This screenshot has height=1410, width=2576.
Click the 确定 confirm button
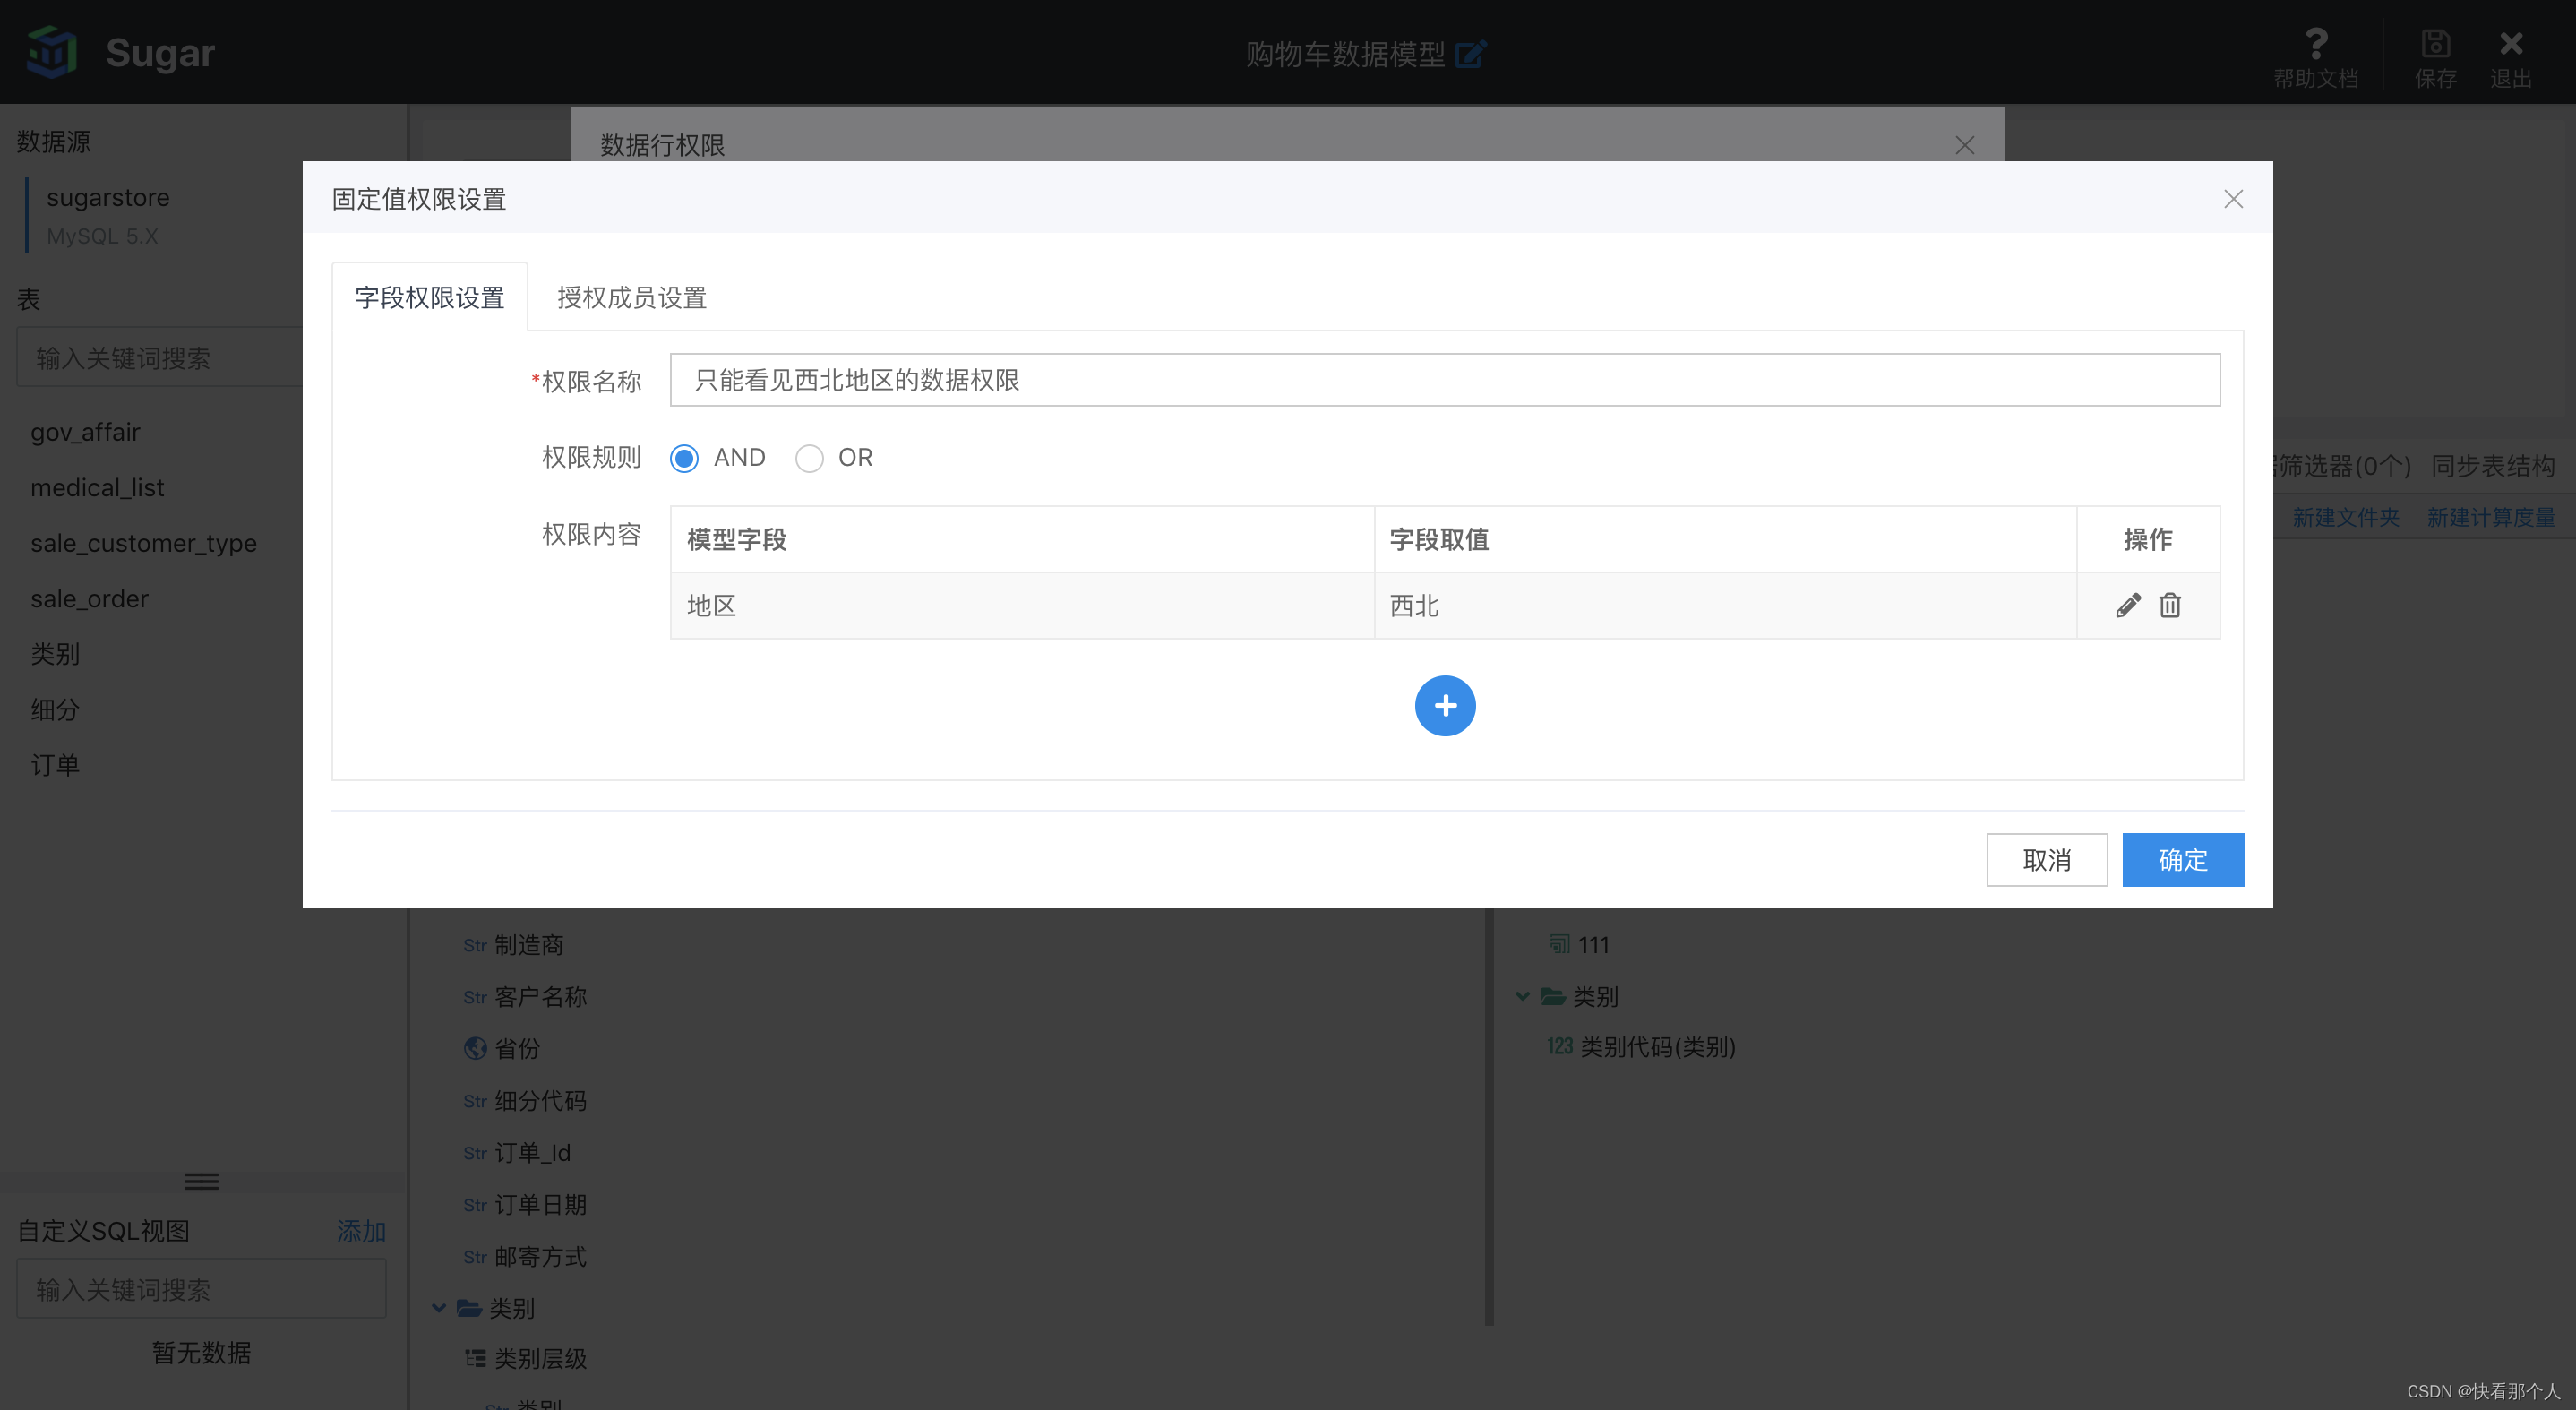pos(2183,860)
